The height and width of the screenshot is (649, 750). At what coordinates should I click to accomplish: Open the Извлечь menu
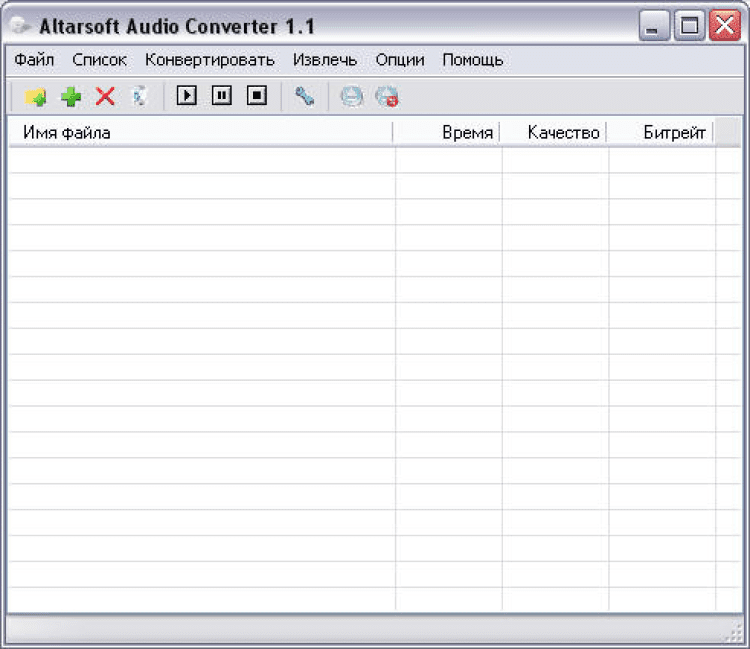click(x=325, y=60)
